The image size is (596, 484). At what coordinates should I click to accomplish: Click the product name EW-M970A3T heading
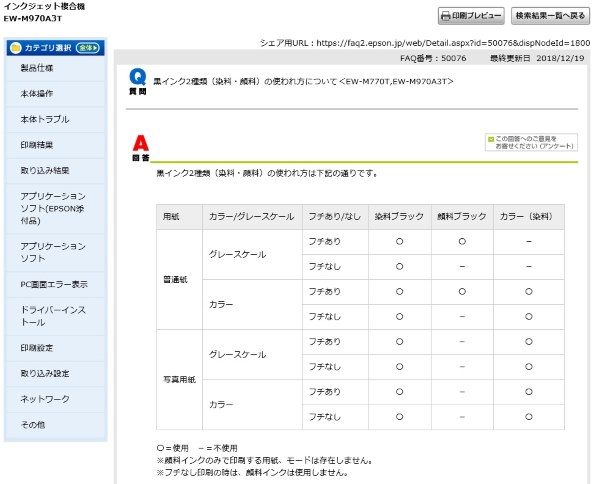tap(33, 18)
